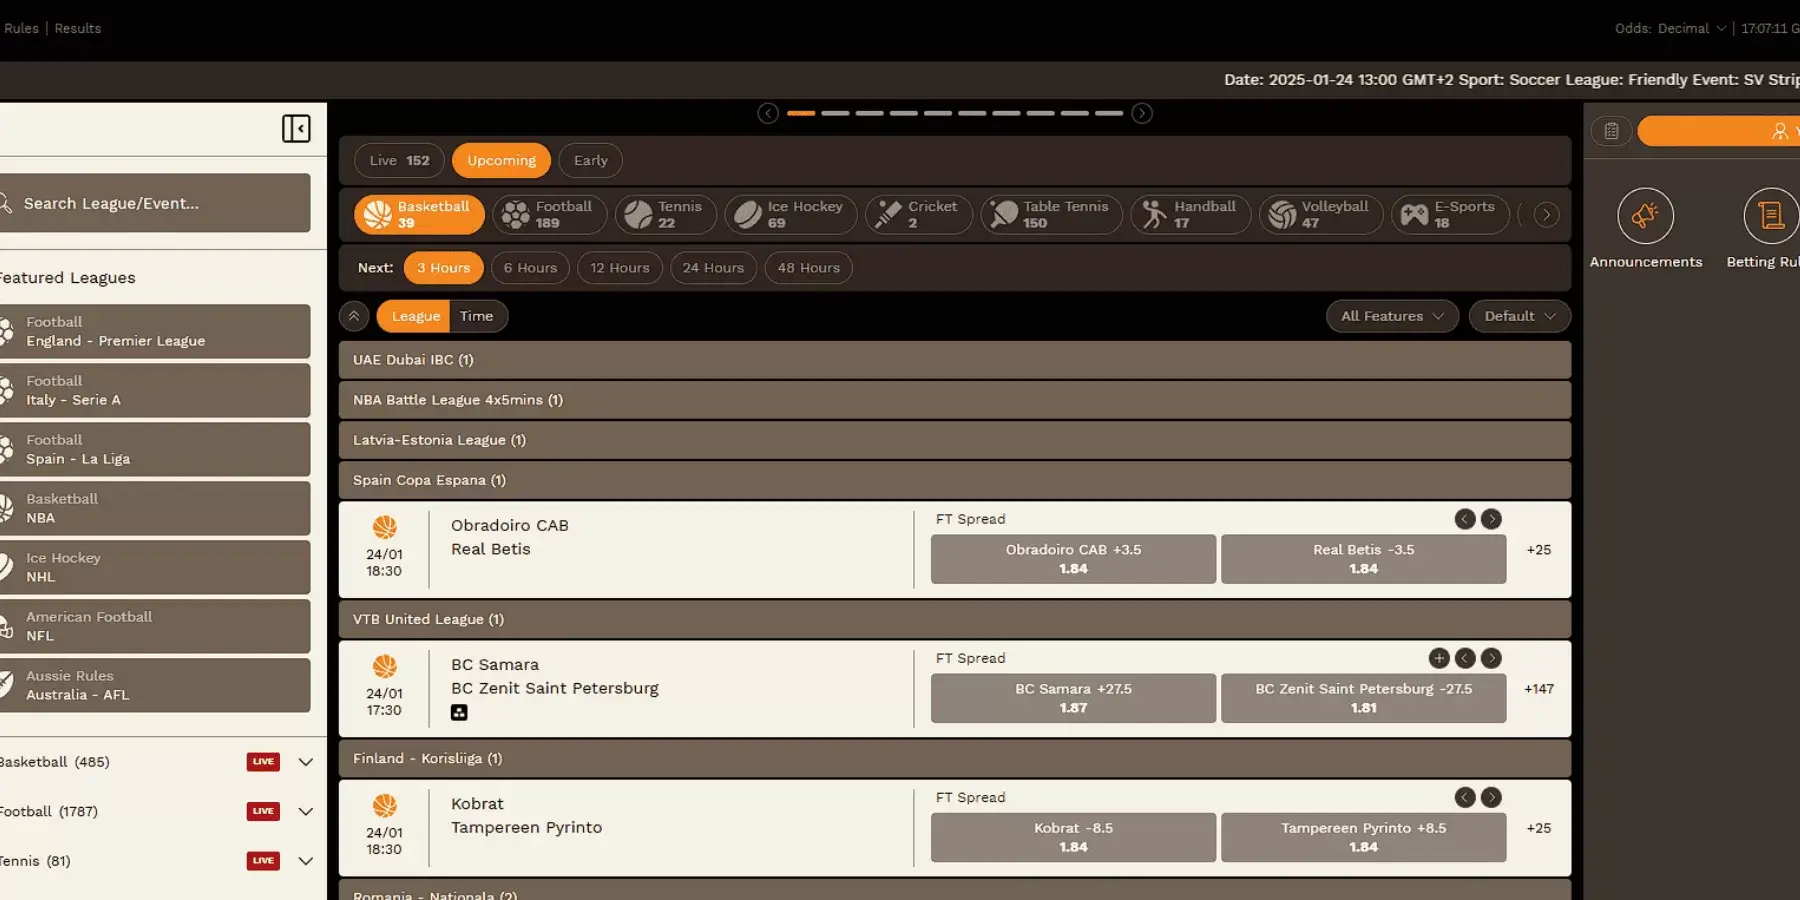Choose next 6 Hours filter
The height and width of the screenshot is (900, 1800).
click(530, 268)
